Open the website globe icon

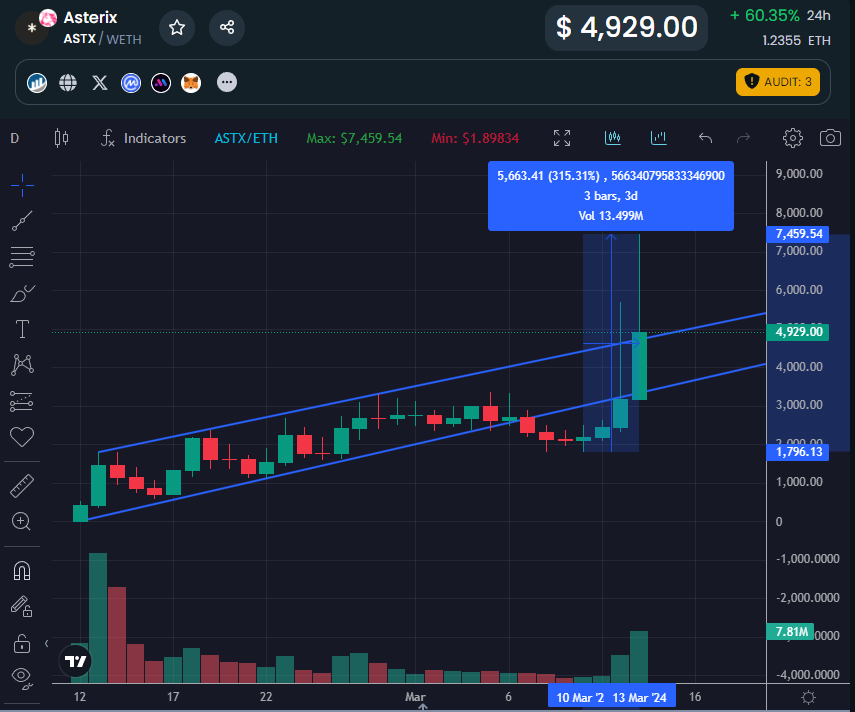point(68,83)
